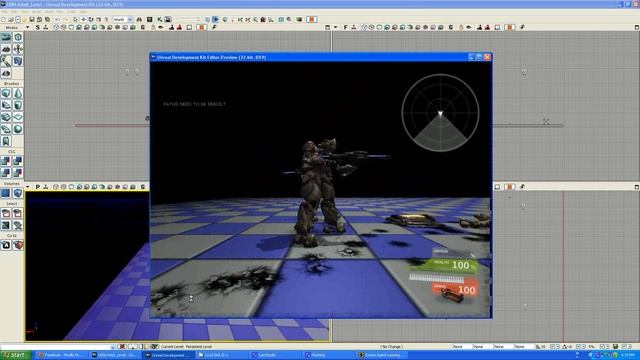Open the Kismet editor with the K icon
Viewport: 640px width, 360px height.
160,20
